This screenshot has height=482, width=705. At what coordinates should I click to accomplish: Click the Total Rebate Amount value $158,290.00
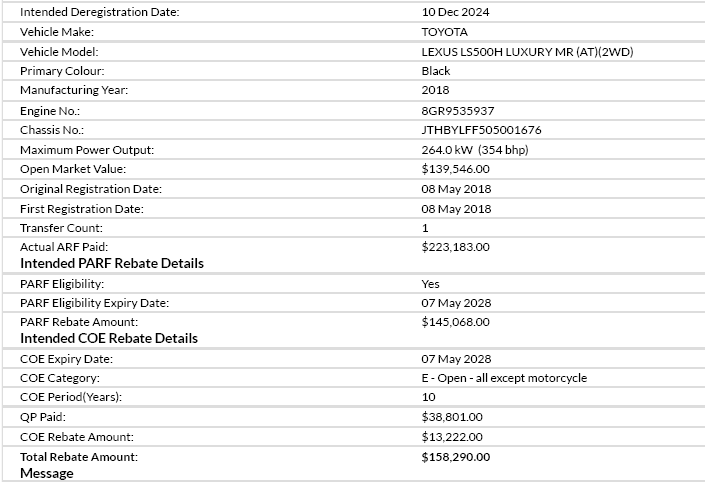point(456,457)
